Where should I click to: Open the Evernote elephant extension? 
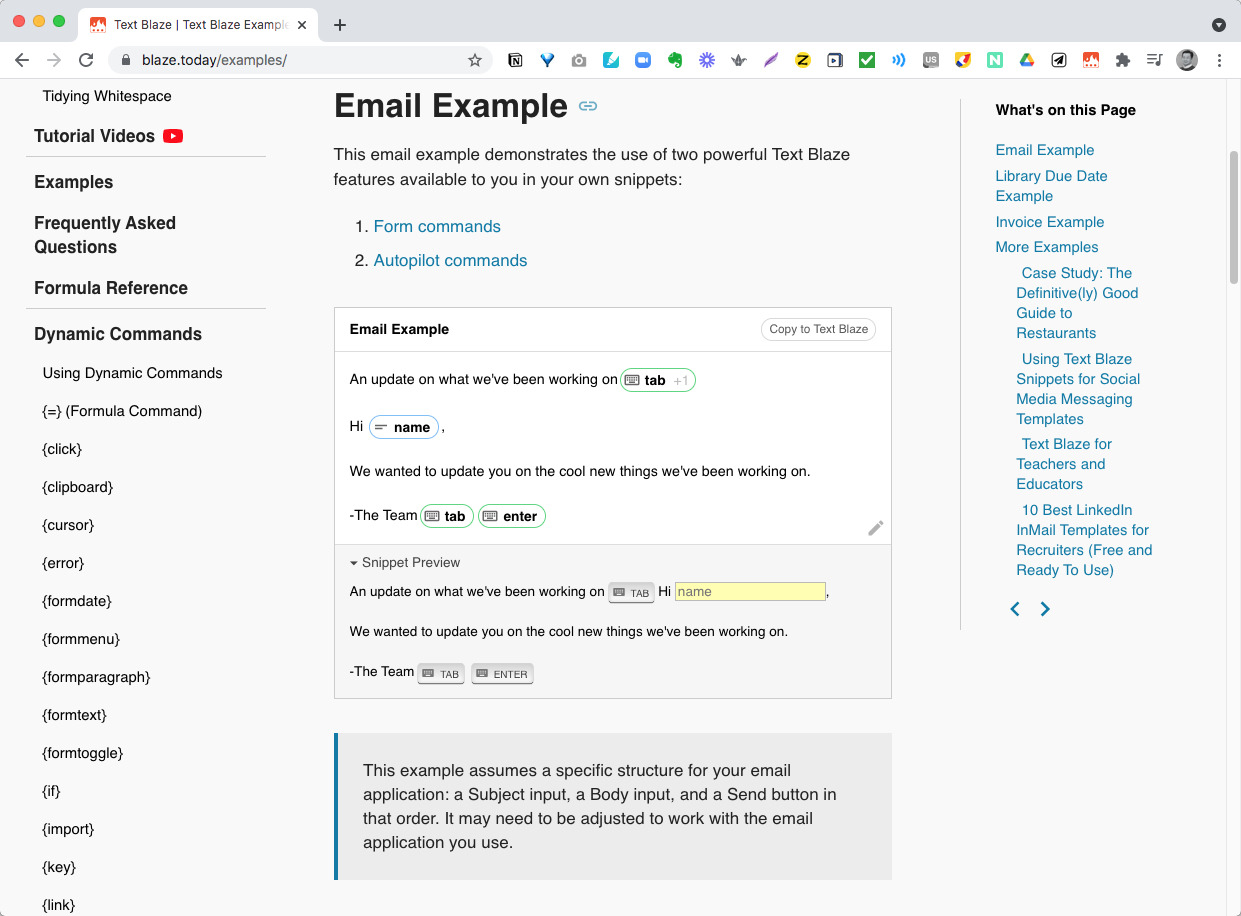click(675, 60)
